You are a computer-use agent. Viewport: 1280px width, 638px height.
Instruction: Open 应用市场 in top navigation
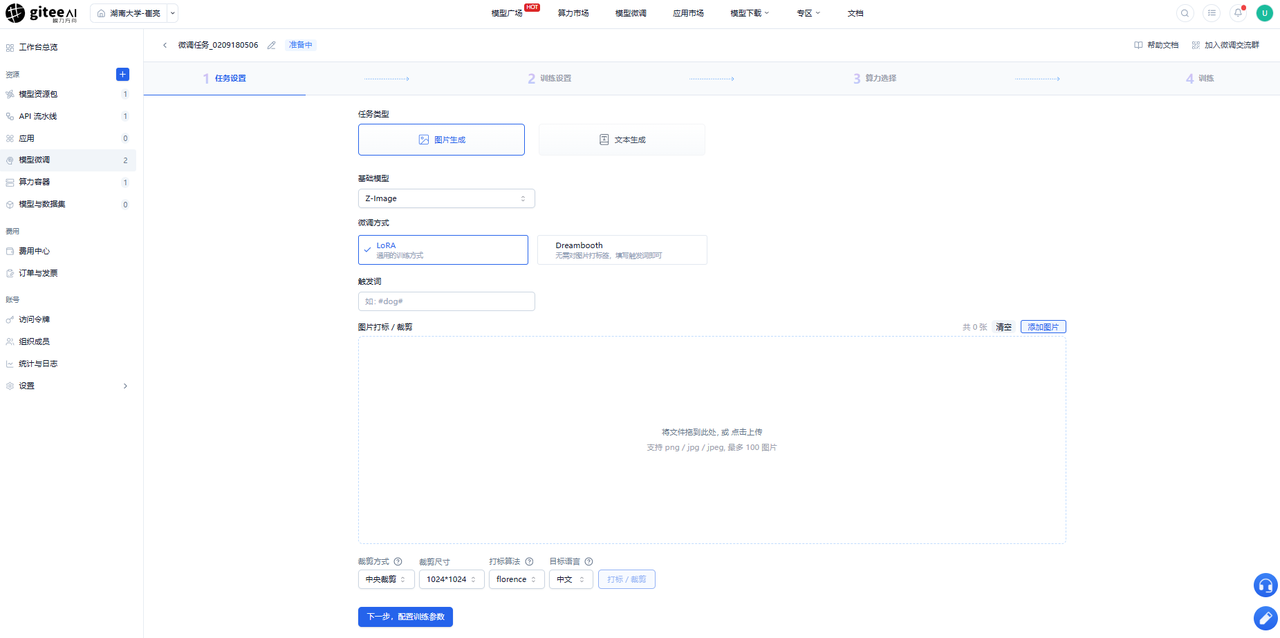point(688,13)
